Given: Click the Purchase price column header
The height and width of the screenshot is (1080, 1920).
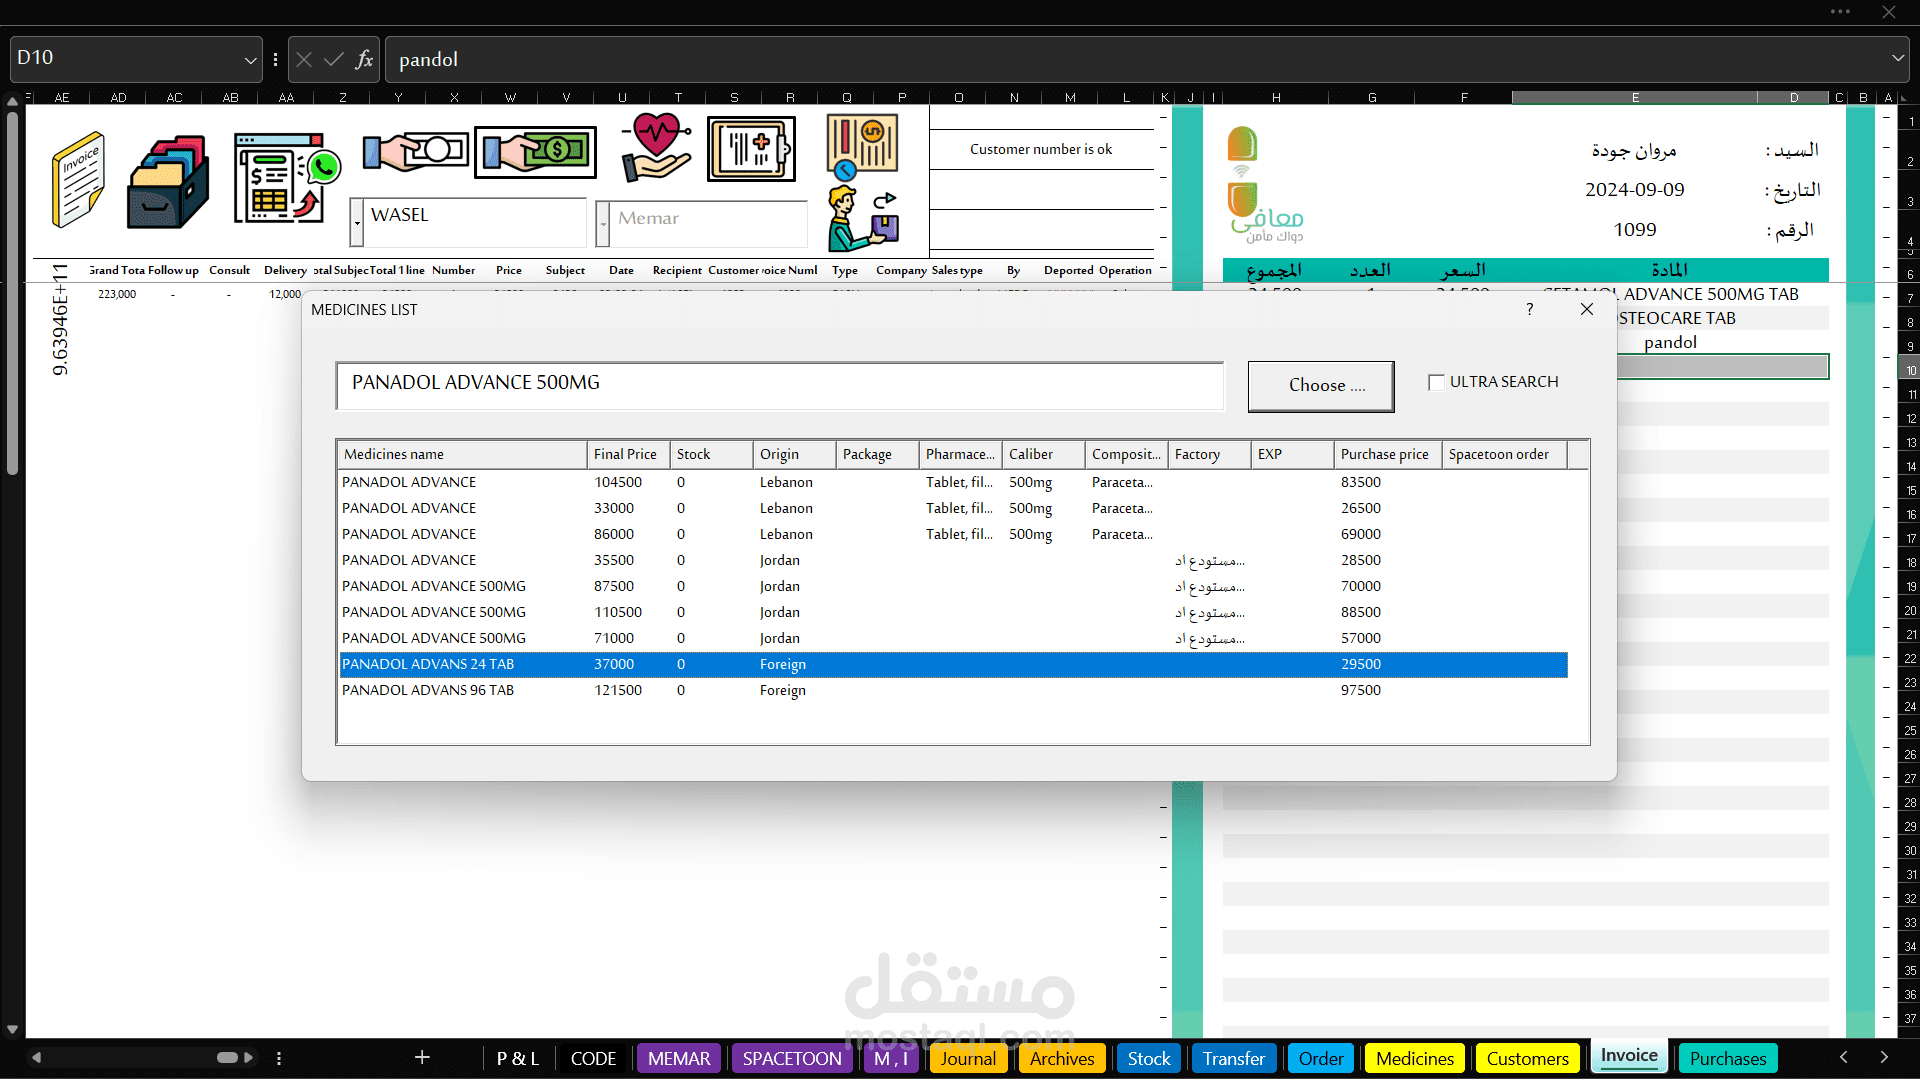Looking at the screenshot, I should click(1388, 454).
